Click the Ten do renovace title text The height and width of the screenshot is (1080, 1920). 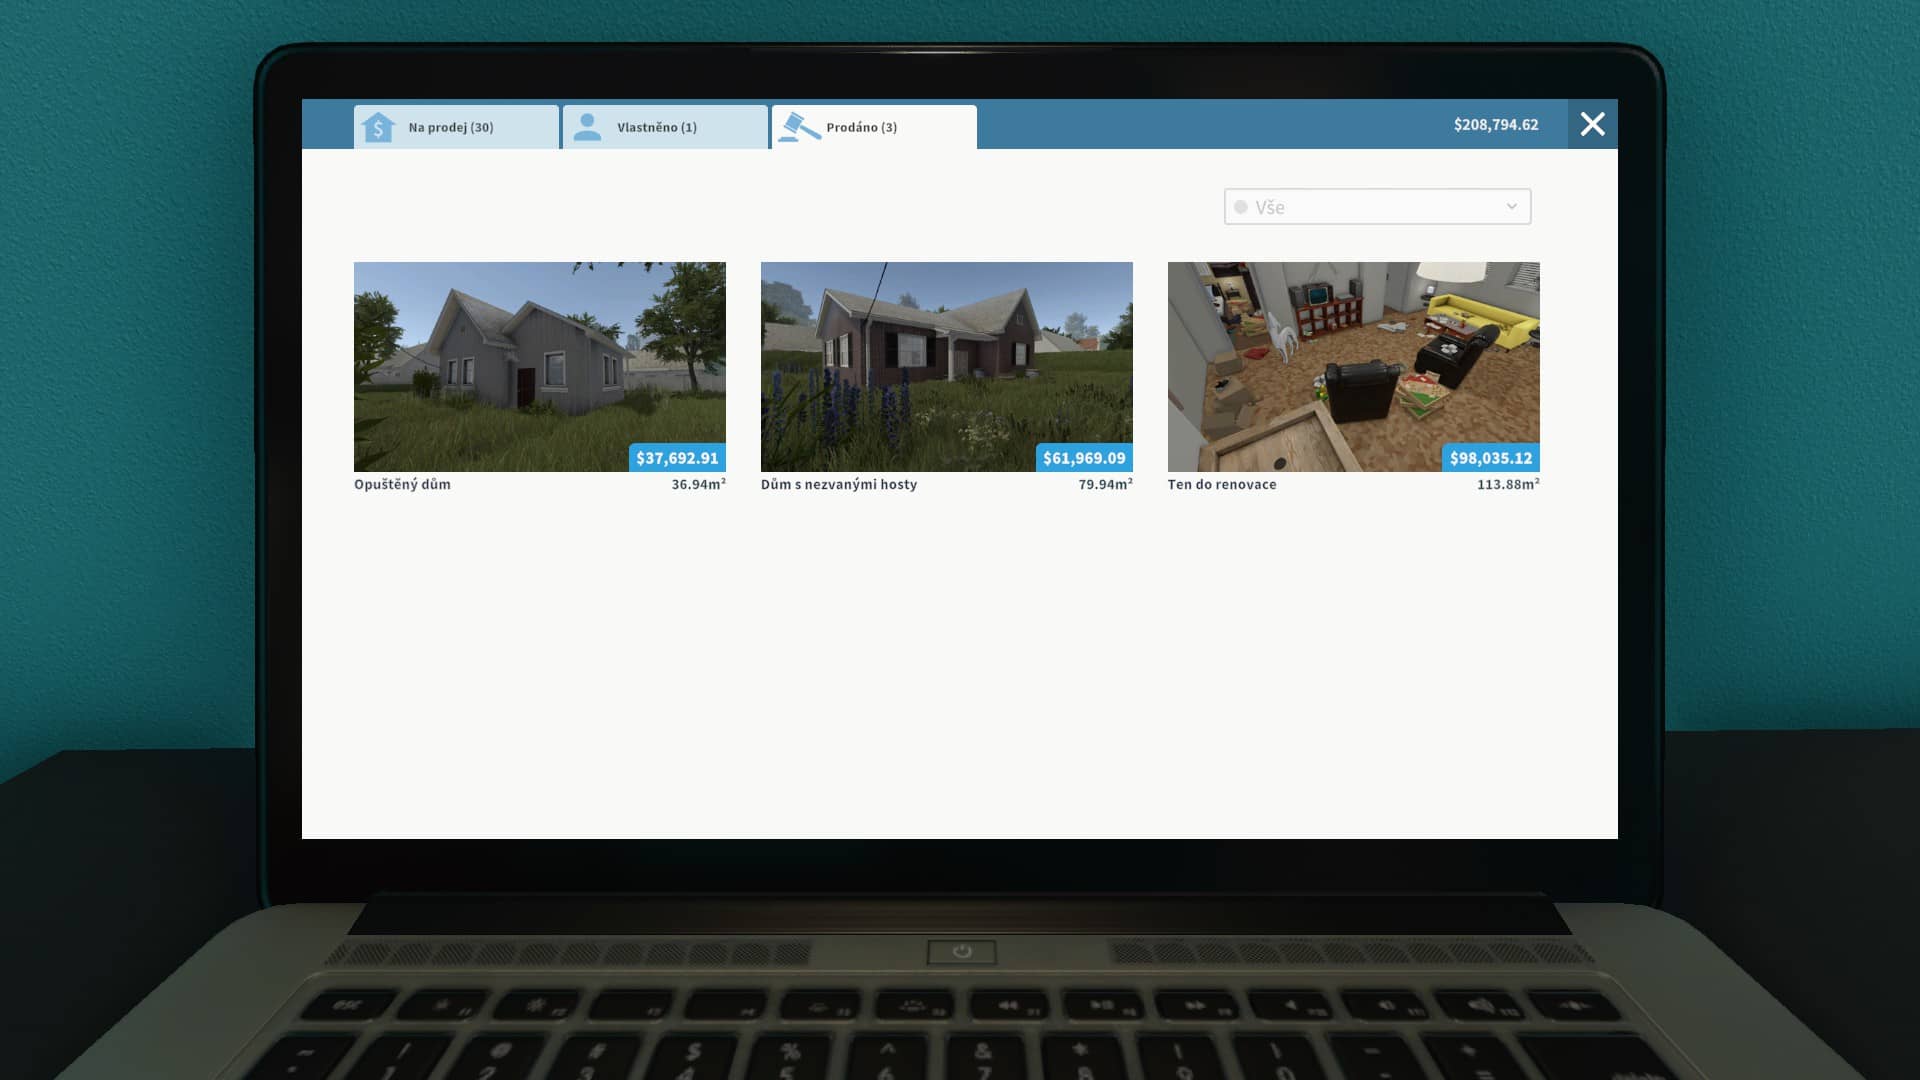click(x=1222, y=484)
